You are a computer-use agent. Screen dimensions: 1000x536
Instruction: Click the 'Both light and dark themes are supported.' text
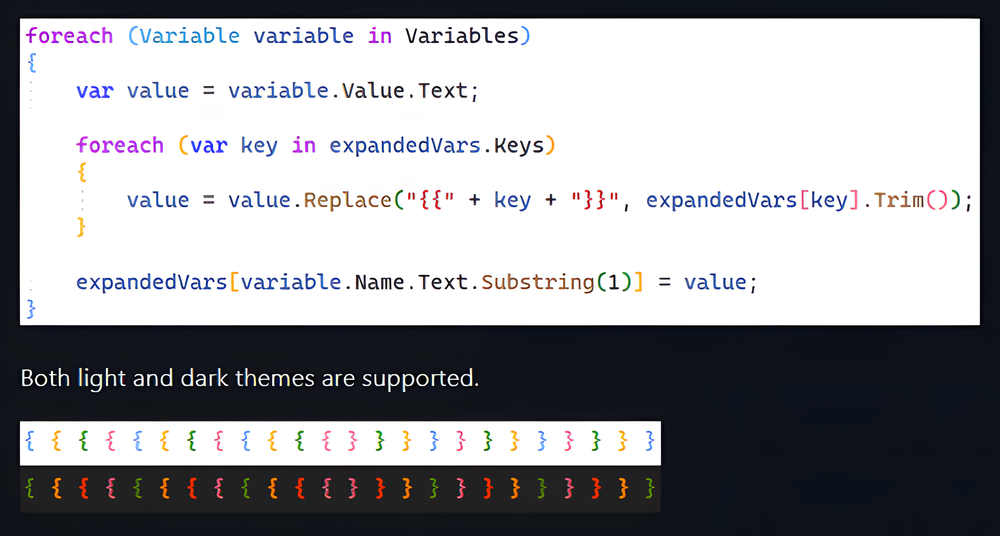(249, 378)
